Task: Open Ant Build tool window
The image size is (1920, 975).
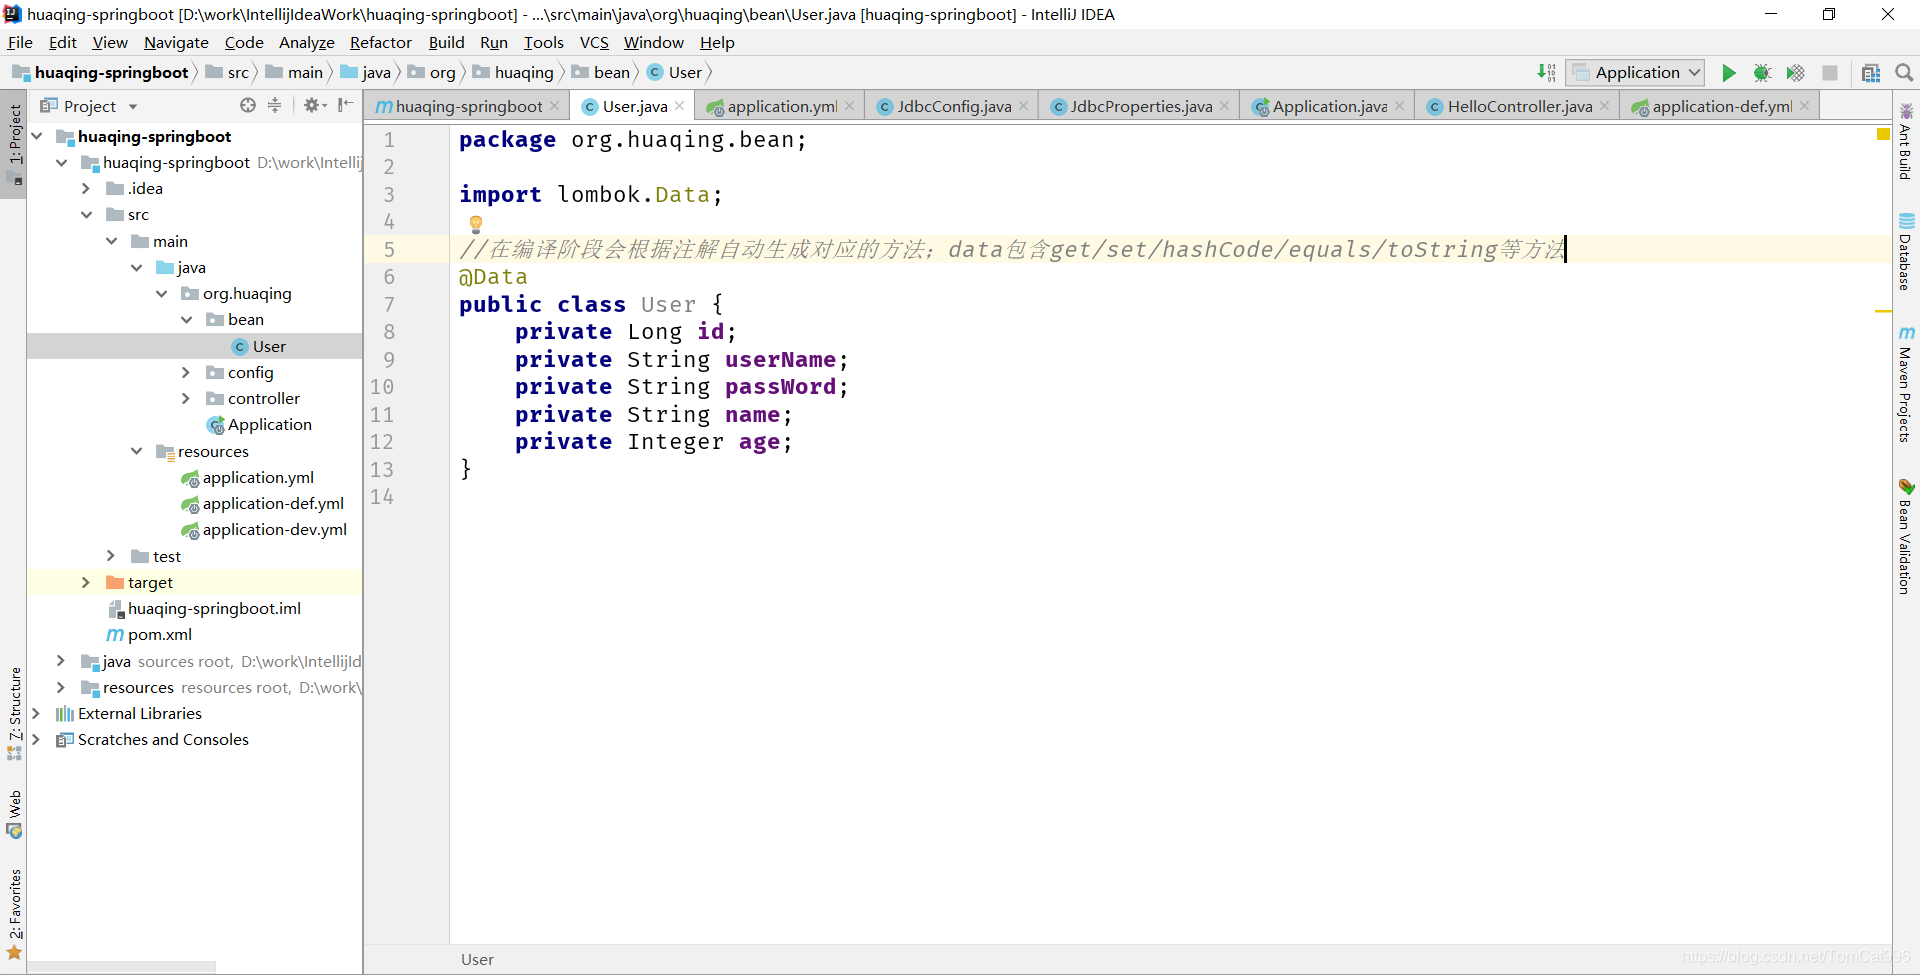Action: point(1906,142)
